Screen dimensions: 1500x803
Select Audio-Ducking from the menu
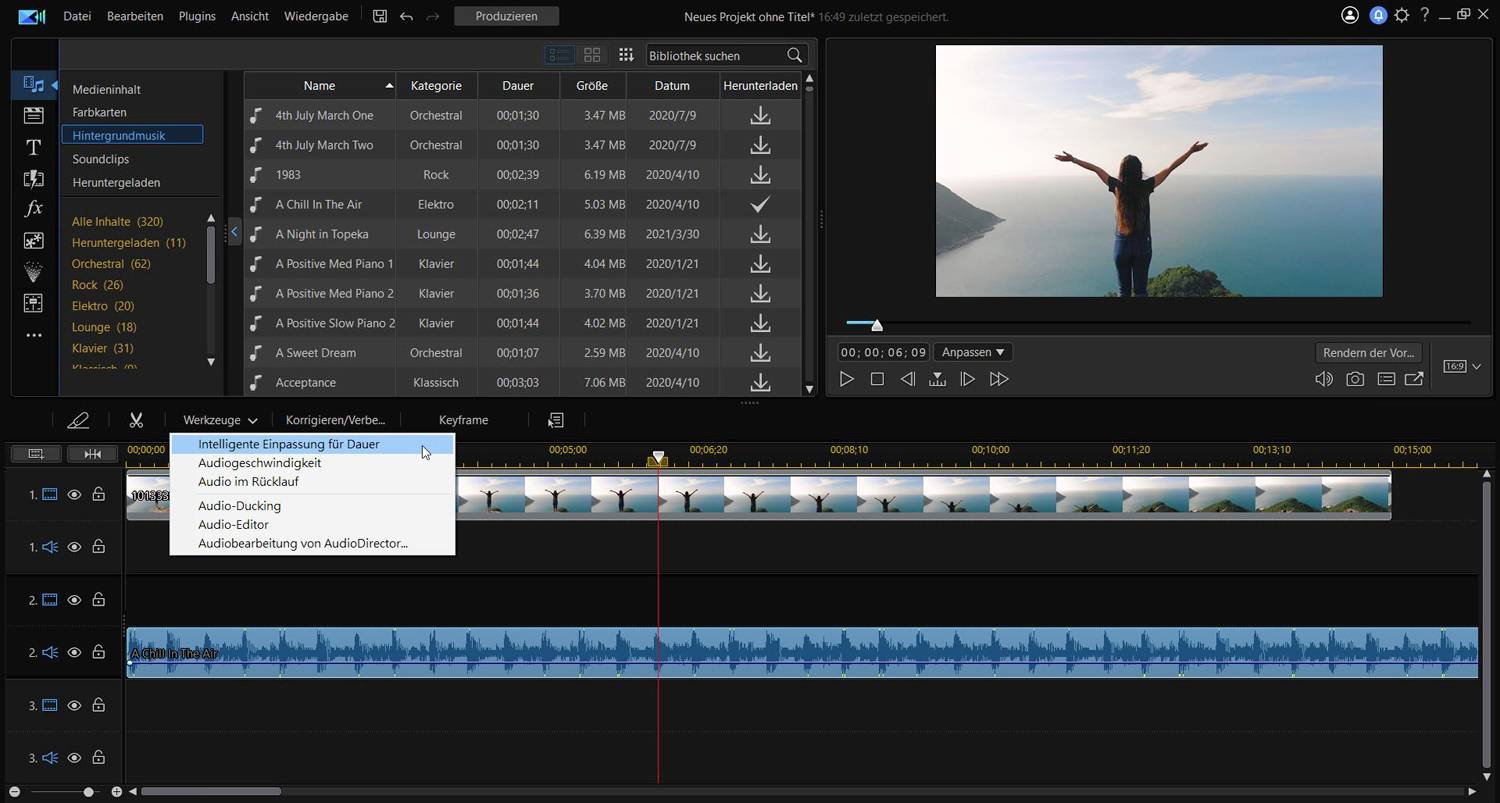click(239, 506)
